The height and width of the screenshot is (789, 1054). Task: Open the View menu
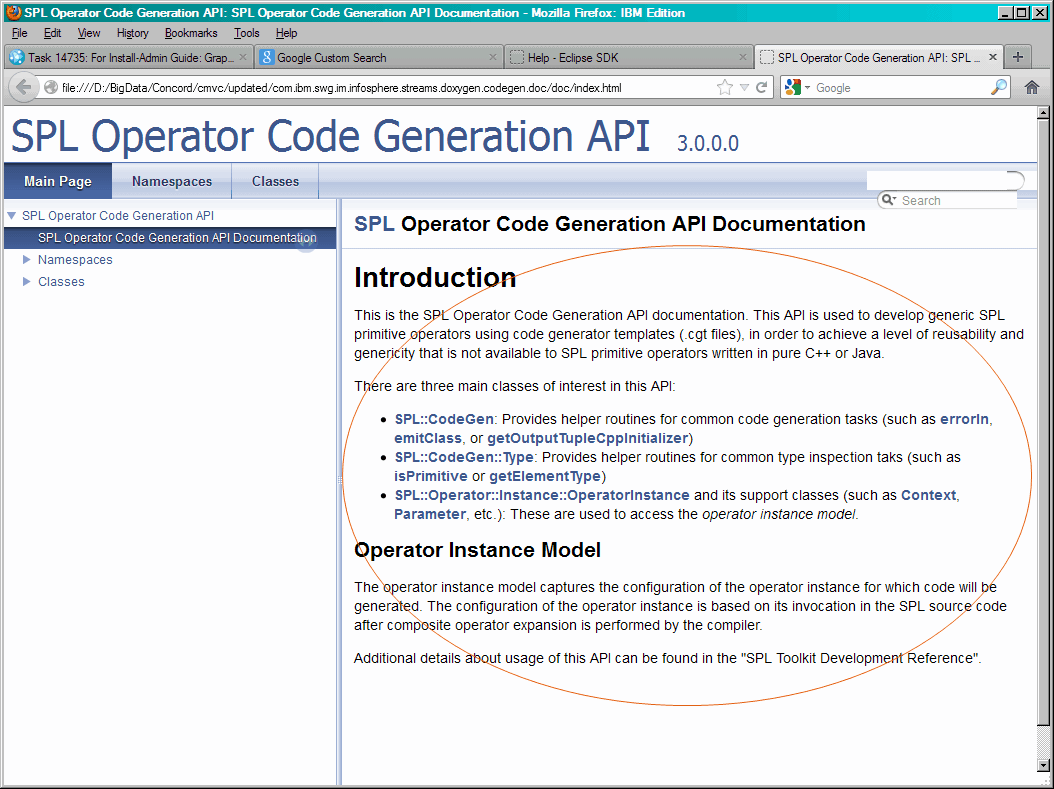(x=89, y=33)
